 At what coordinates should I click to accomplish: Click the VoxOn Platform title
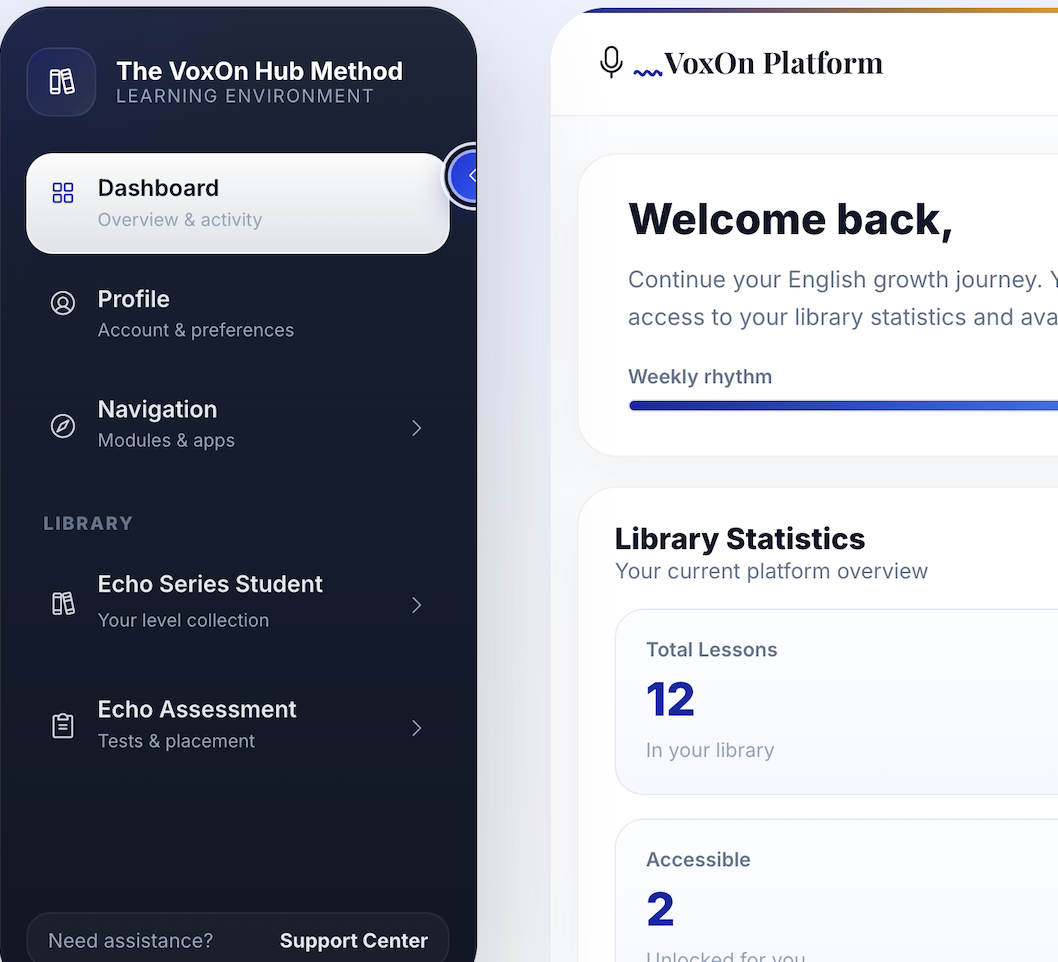773,63
